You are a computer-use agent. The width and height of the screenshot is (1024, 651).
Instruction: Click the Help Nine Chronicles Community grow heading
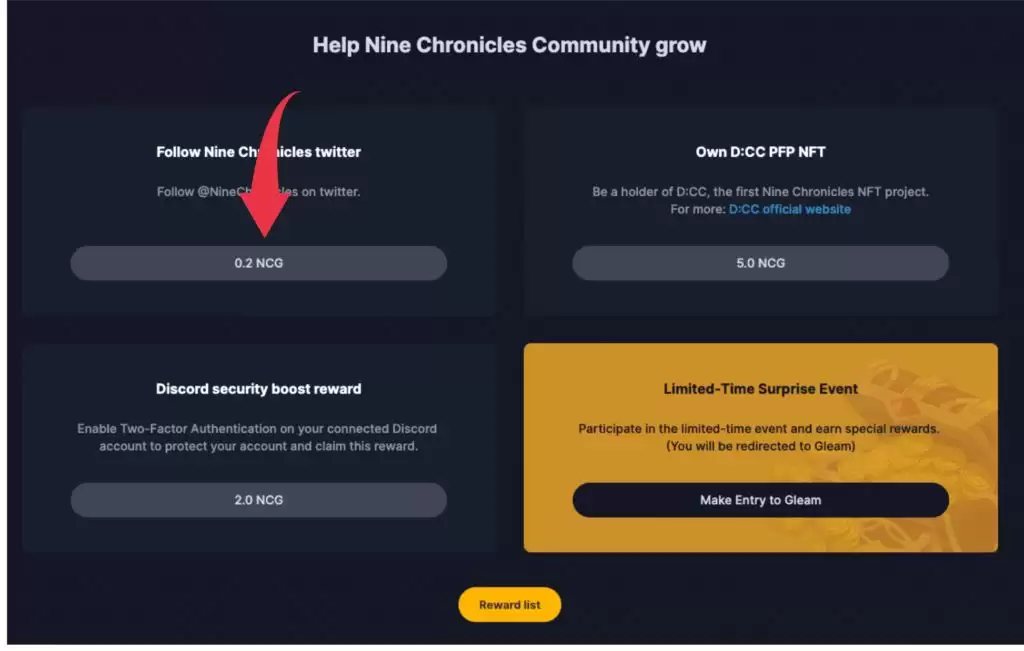[509, 45]
